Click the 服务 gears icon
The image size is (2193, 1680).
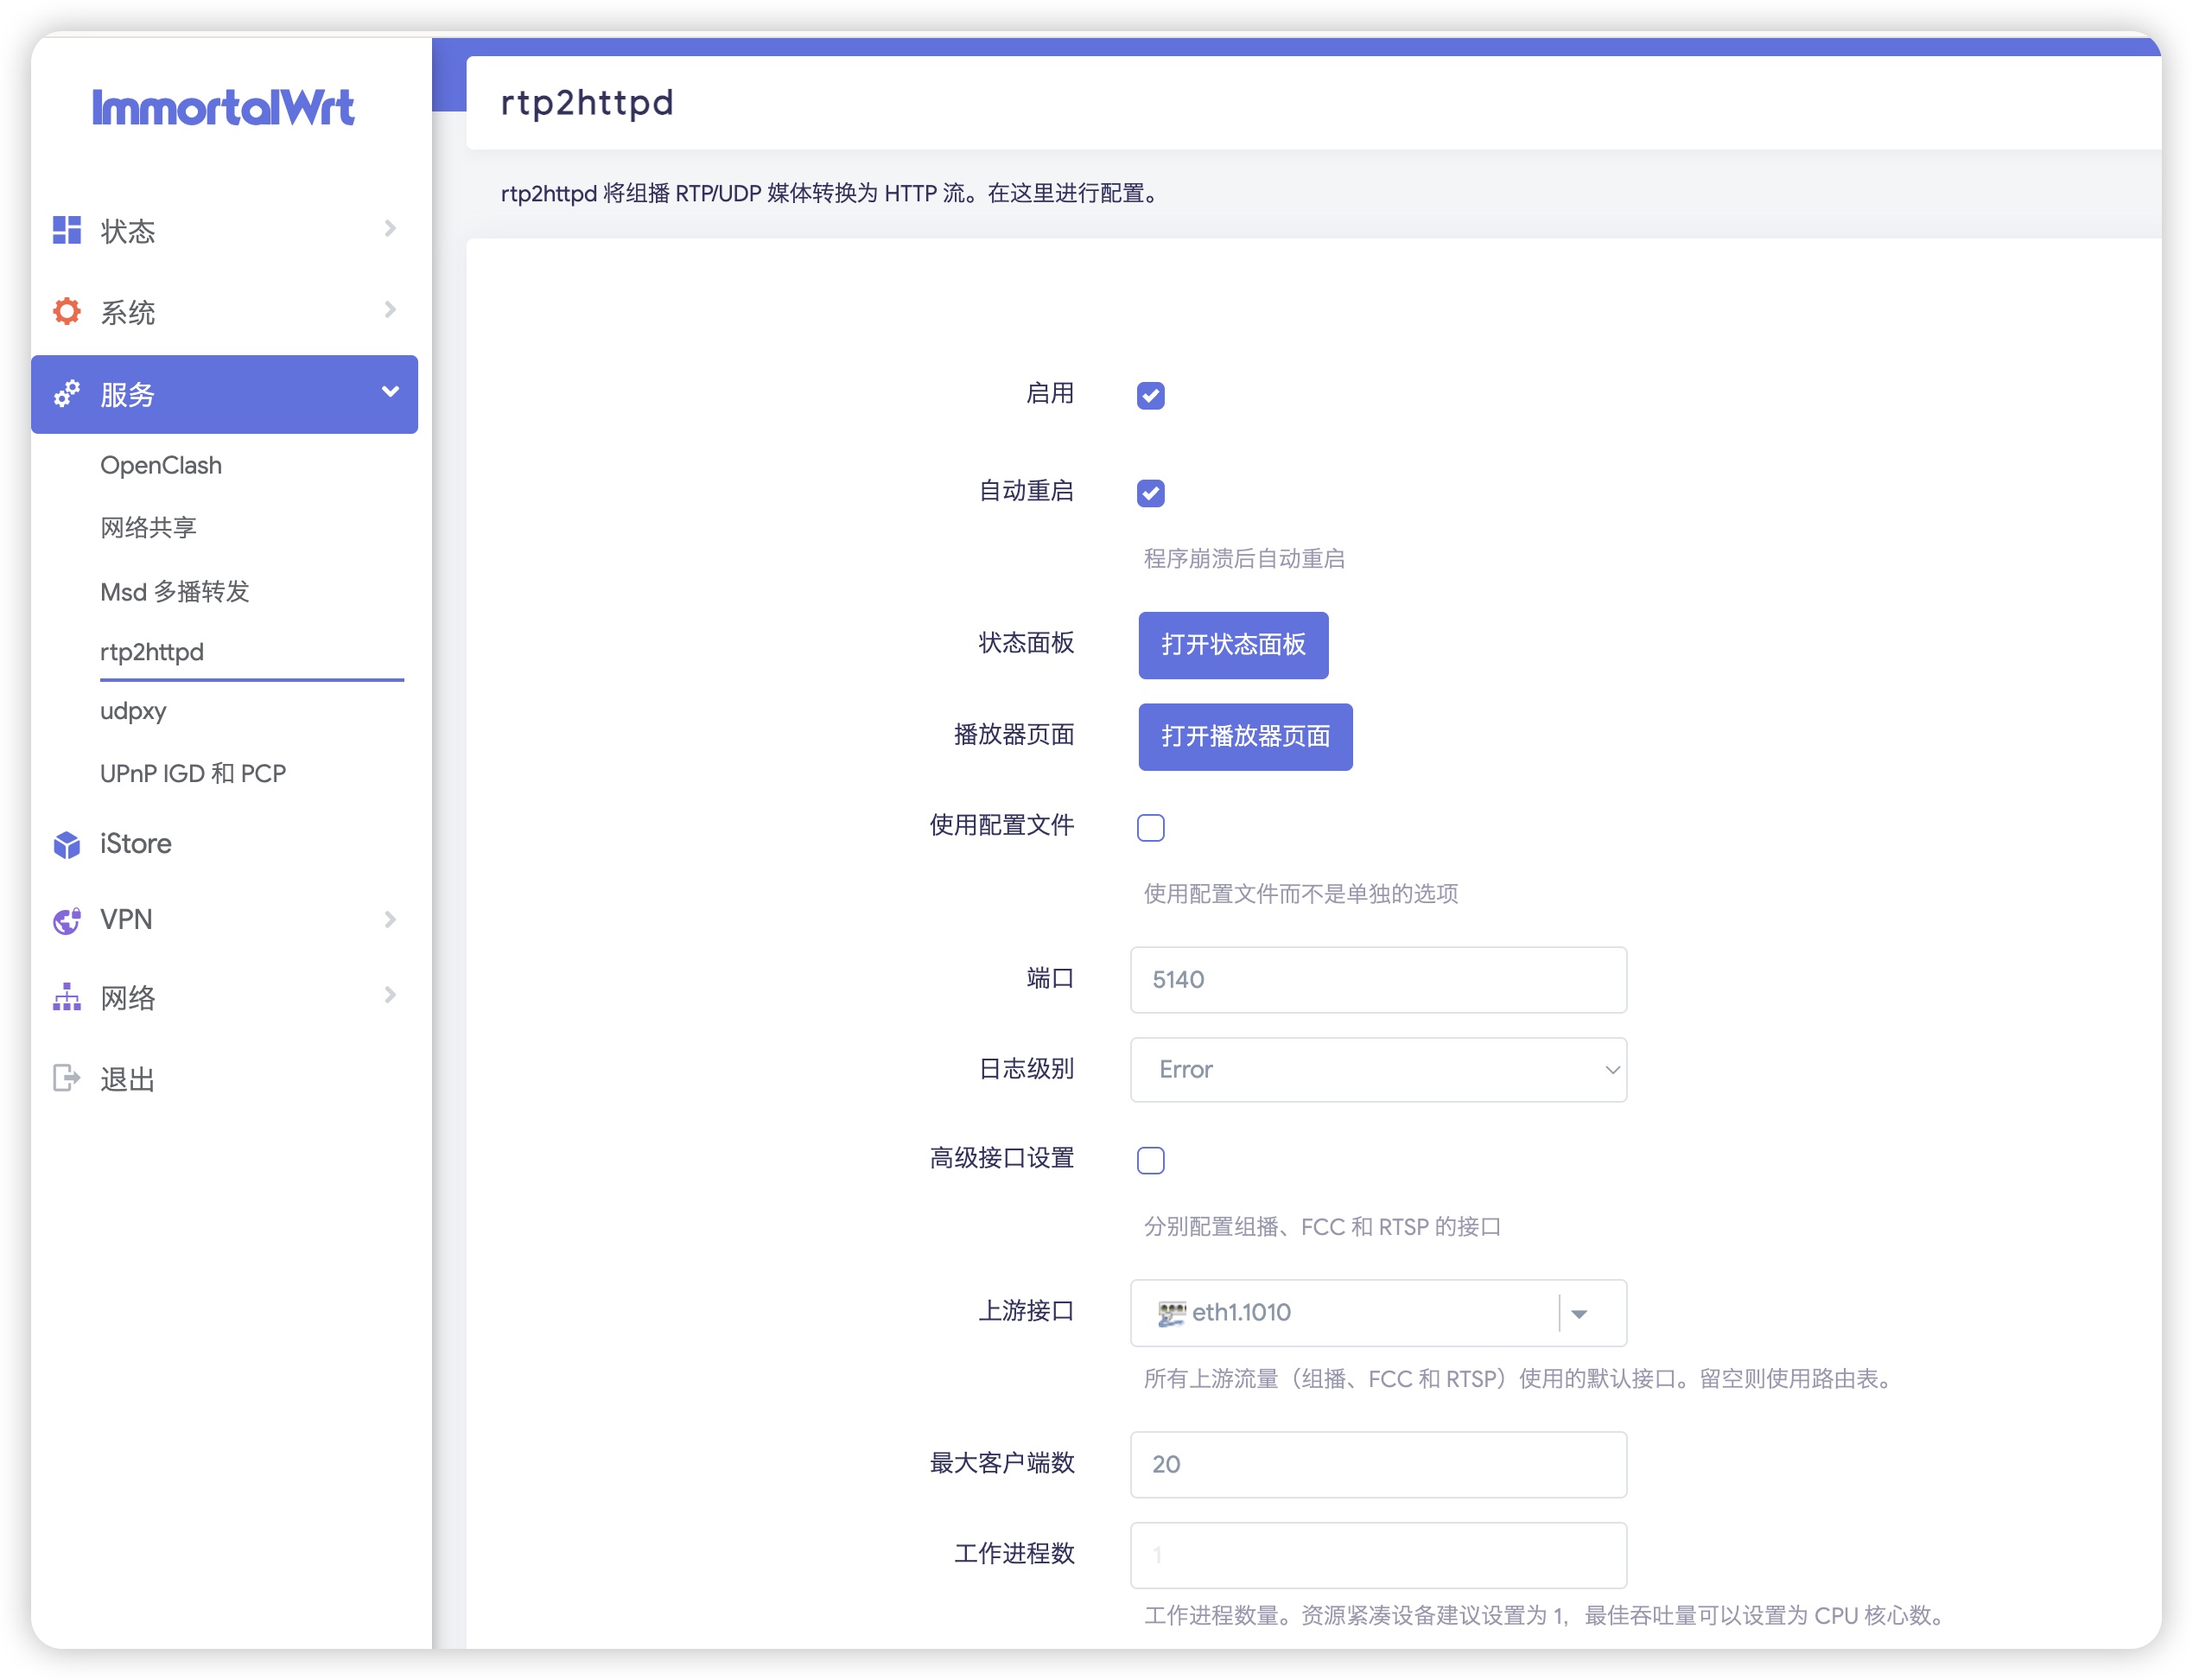[x=66, y=394]
